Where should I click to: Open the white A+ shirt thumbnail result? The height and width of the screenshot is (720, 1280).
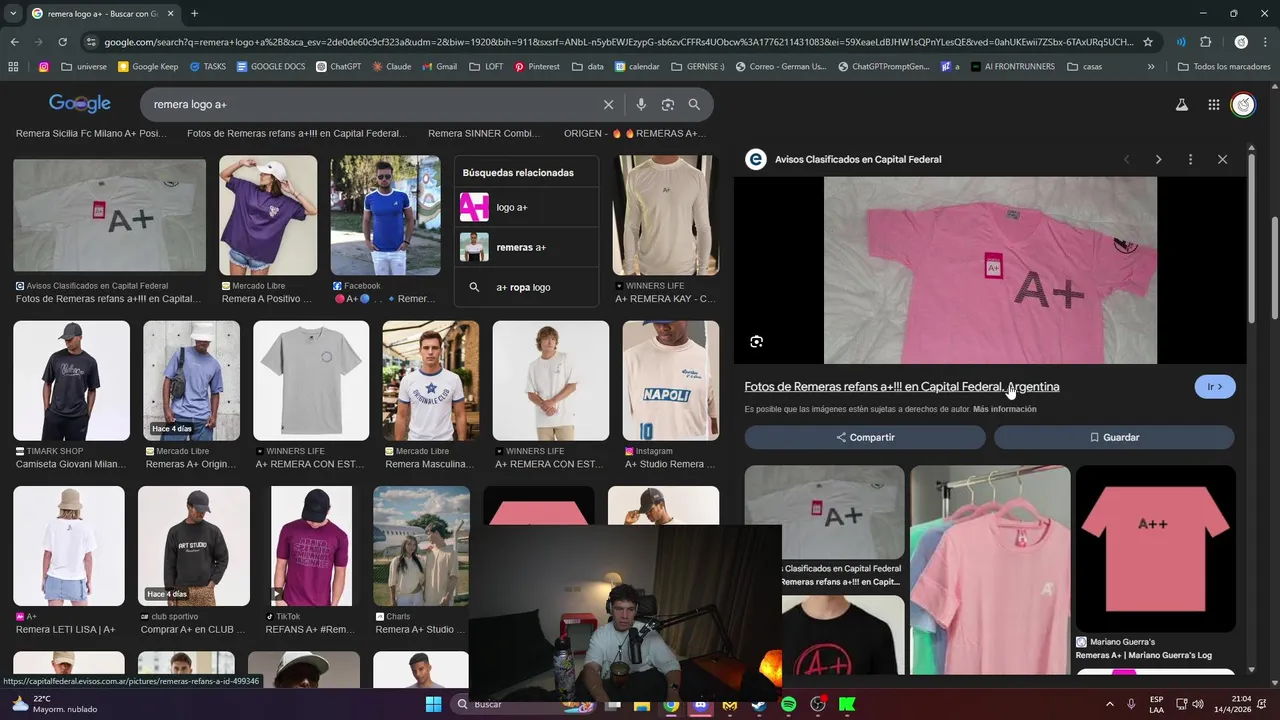tap(109, 215)
